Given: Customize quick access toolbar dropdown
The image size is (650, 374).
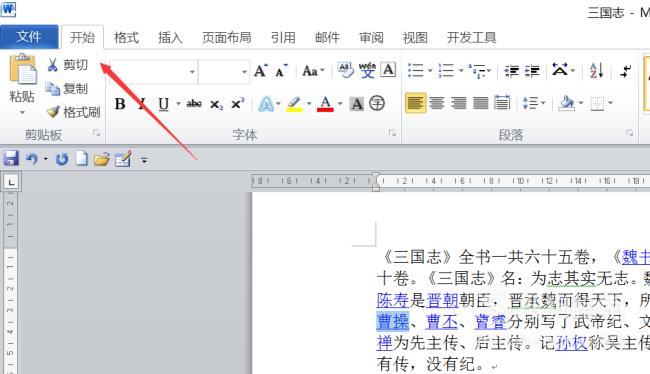Looking at the screenshot, I should [144, 160].
